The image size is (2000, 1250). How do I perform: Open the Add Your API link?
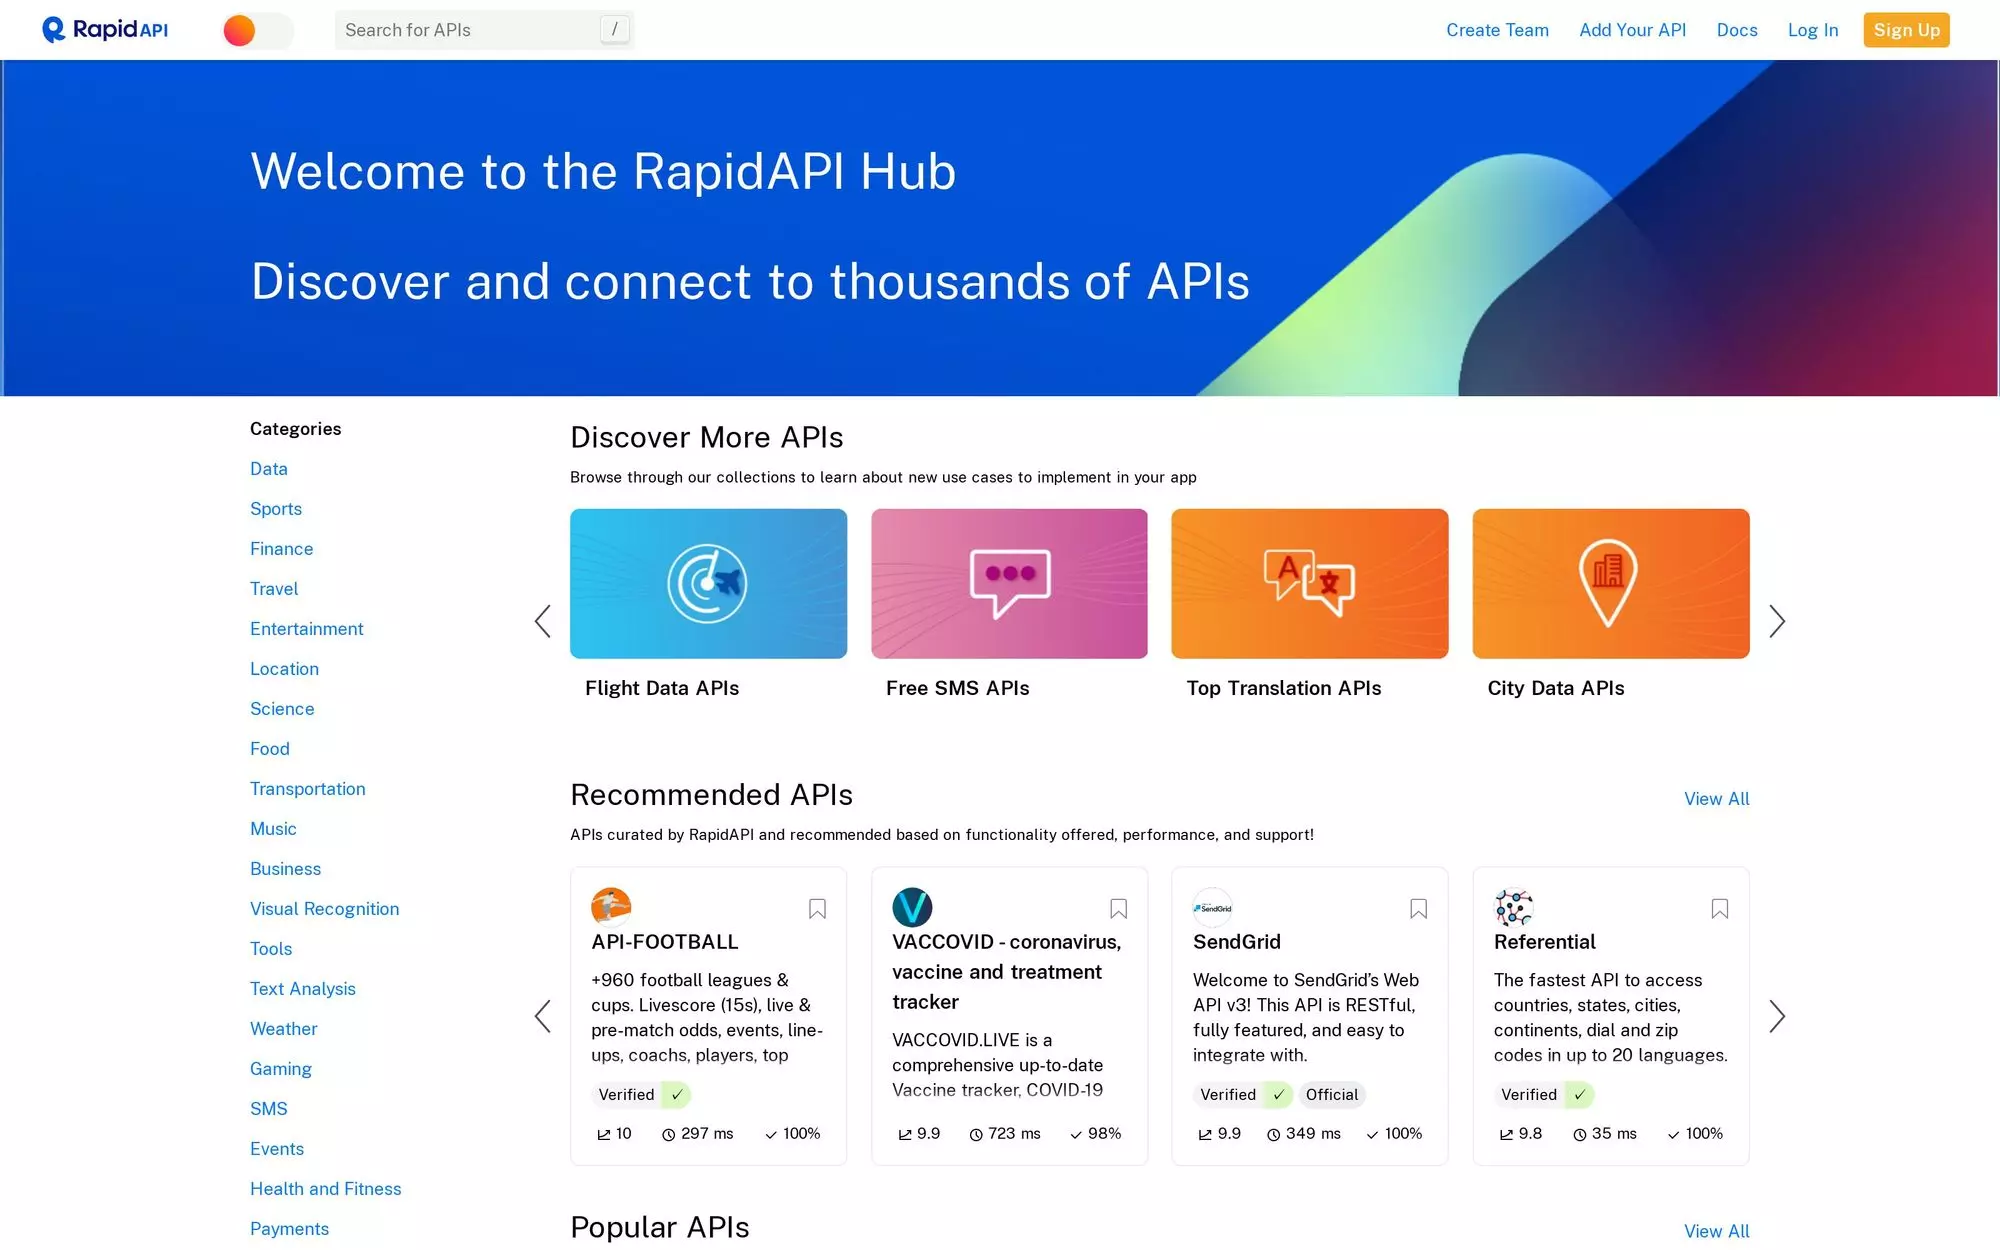1632,30
